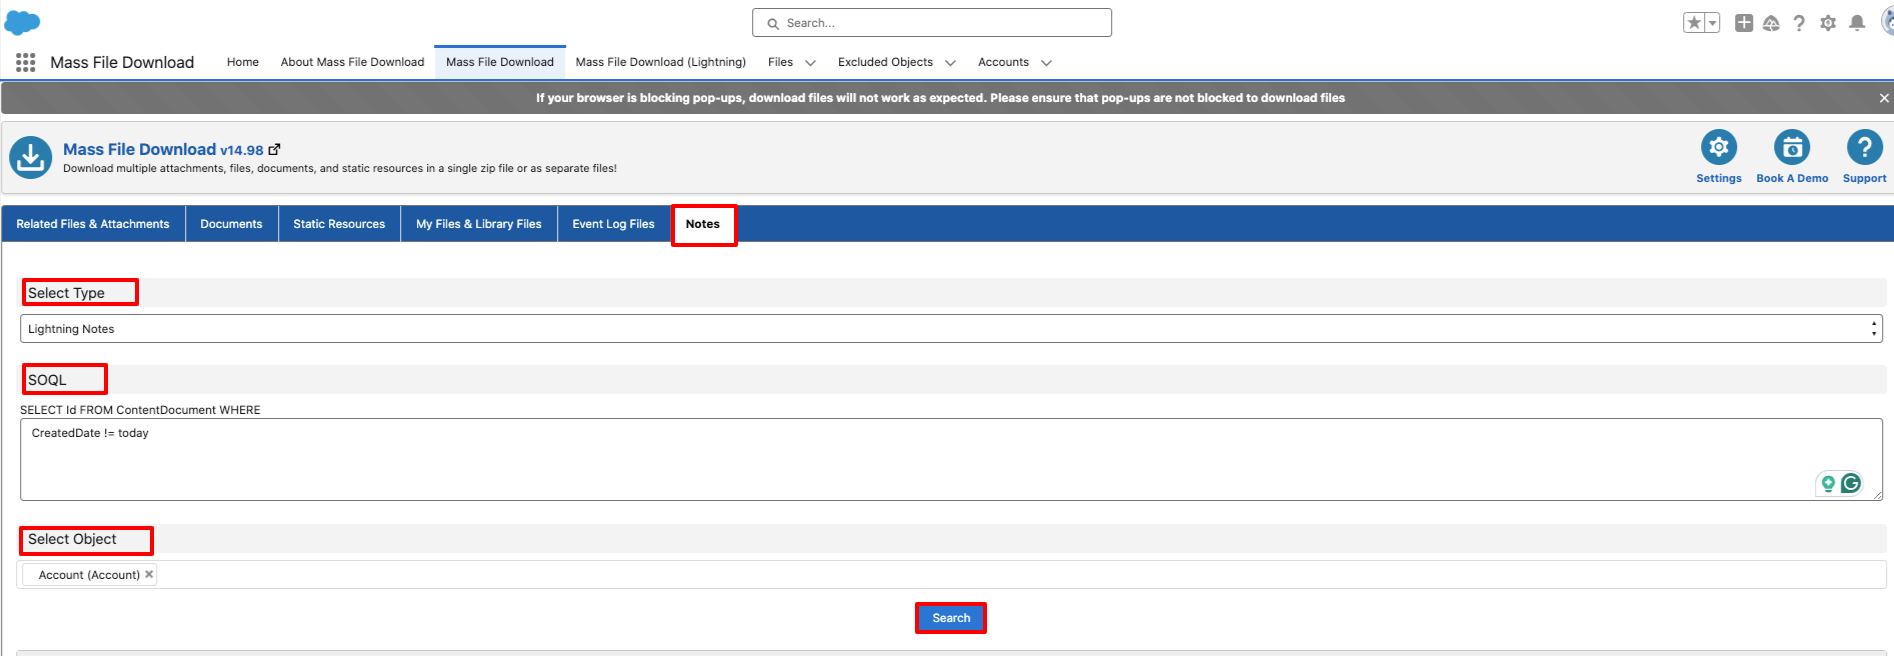Open Mass File Download (Lightning) nav item

click(661, 62)
